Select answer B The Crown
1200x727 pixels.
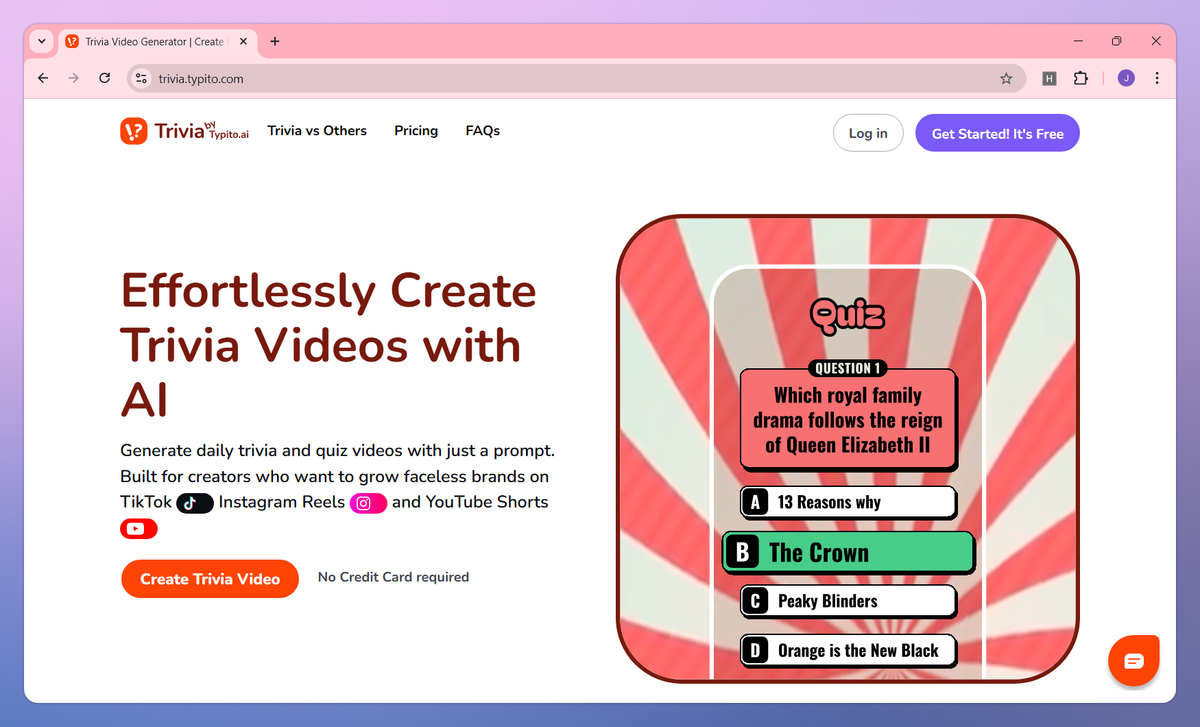tap(848, 553)
